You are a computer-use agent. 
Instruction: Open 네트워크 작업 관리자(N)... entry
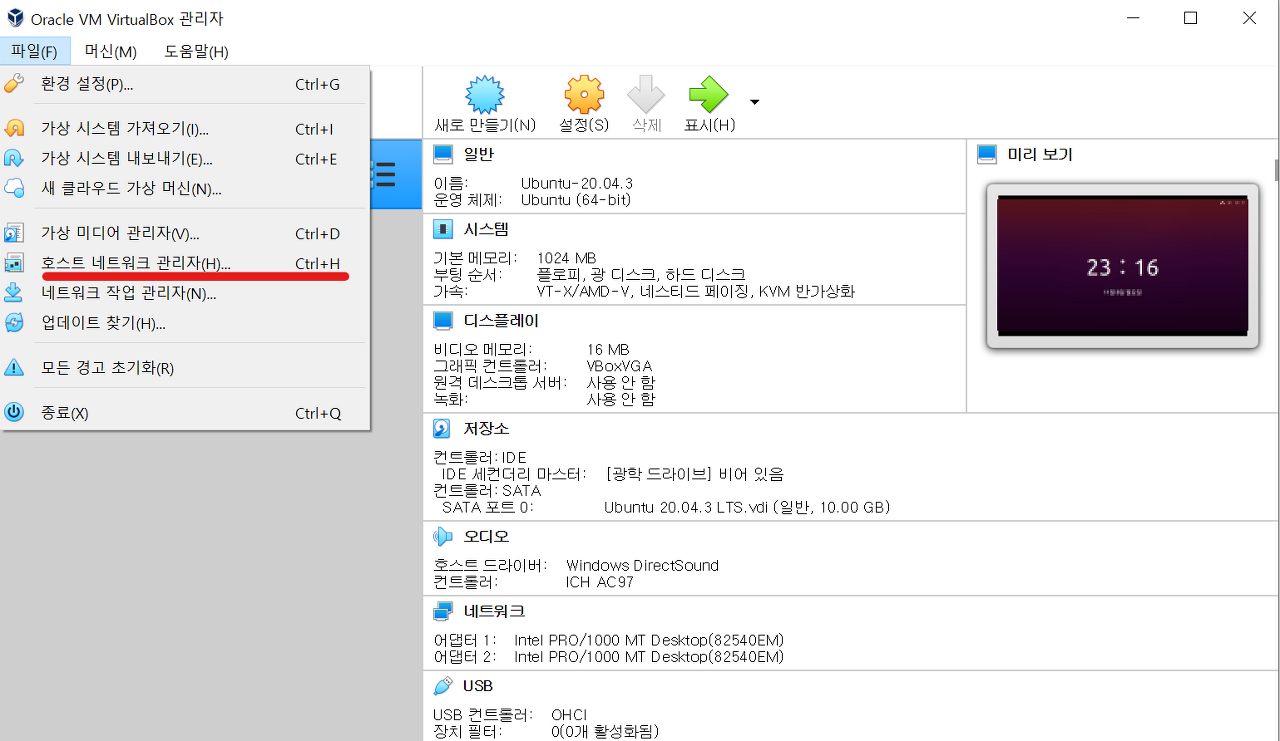(x=185, y=294)
